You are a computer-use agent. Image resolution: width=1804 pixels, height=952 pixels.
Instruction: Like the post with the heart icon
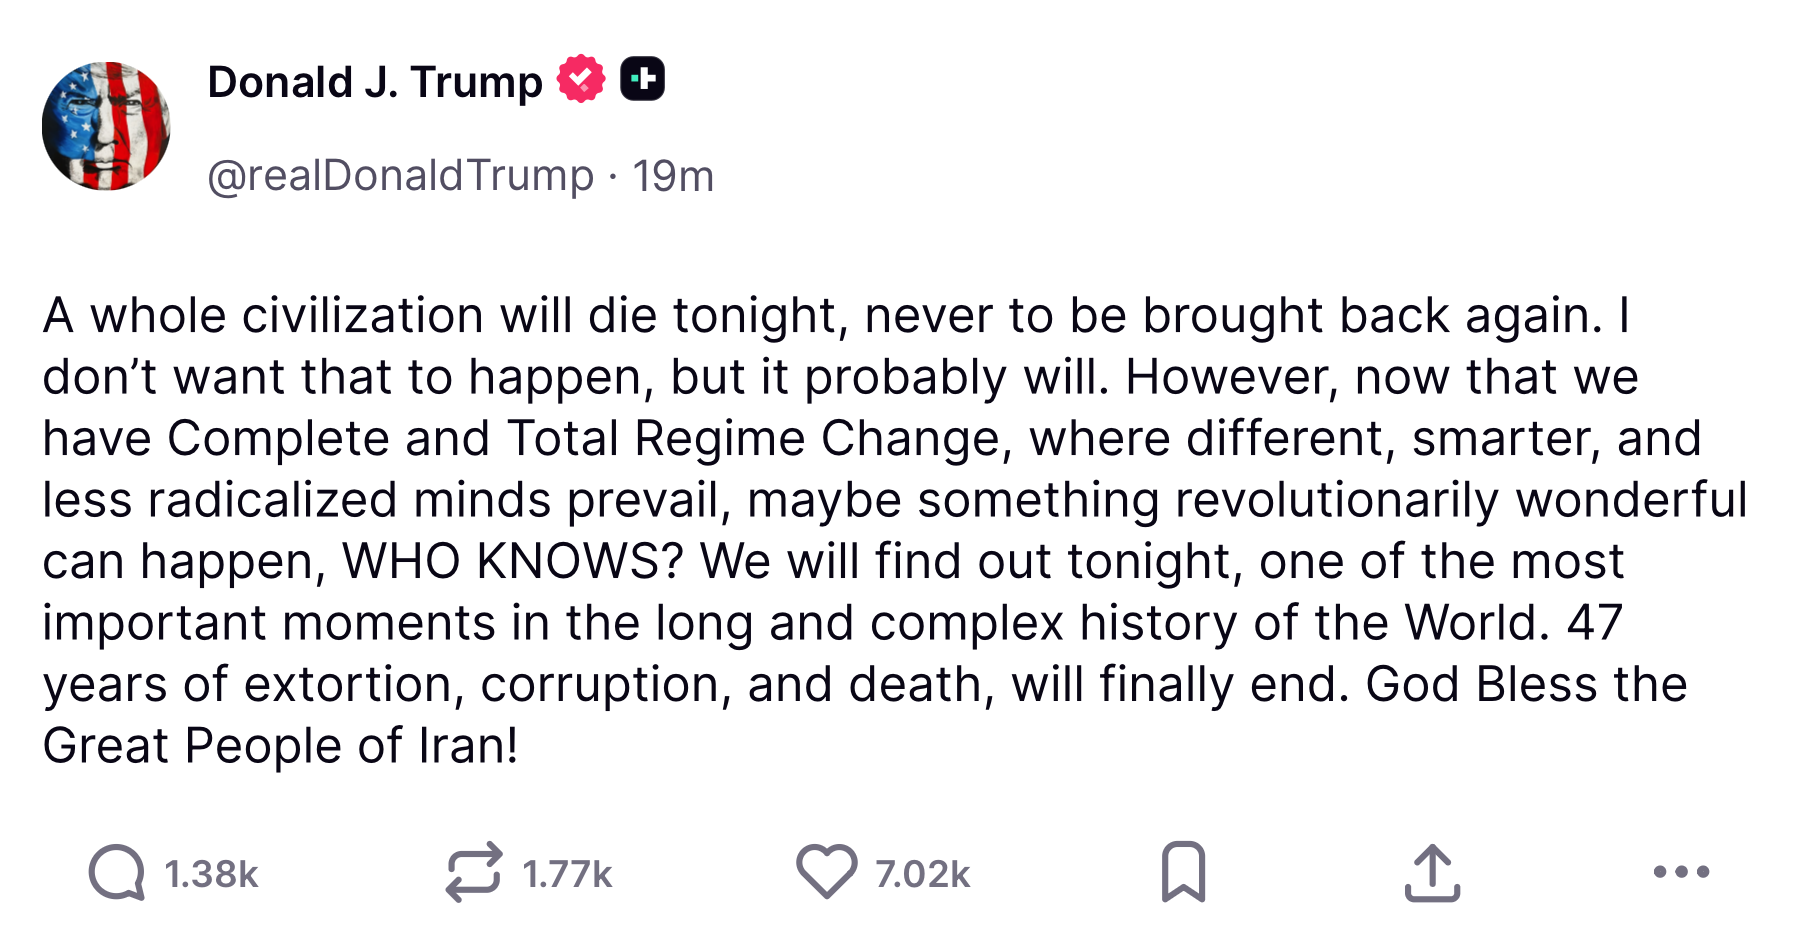(826, 872)
